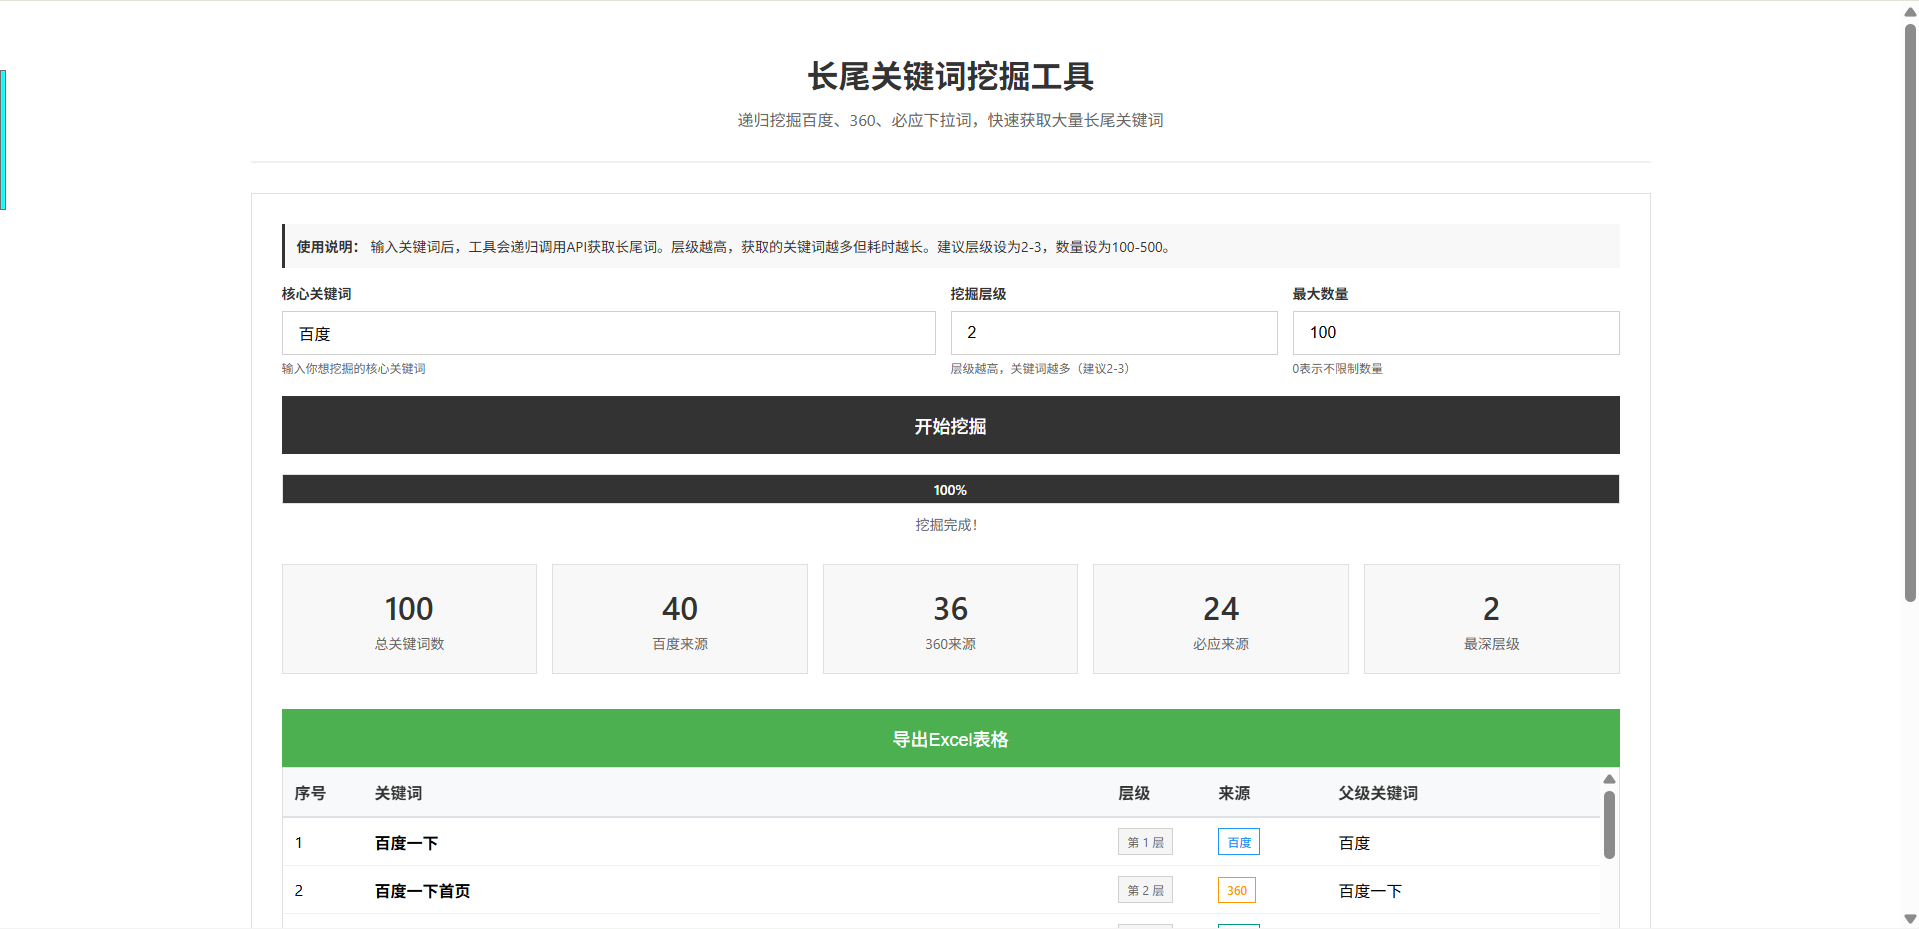
Task: Click the 导出Excel表格 button
Action: click(x=949, y=738)
